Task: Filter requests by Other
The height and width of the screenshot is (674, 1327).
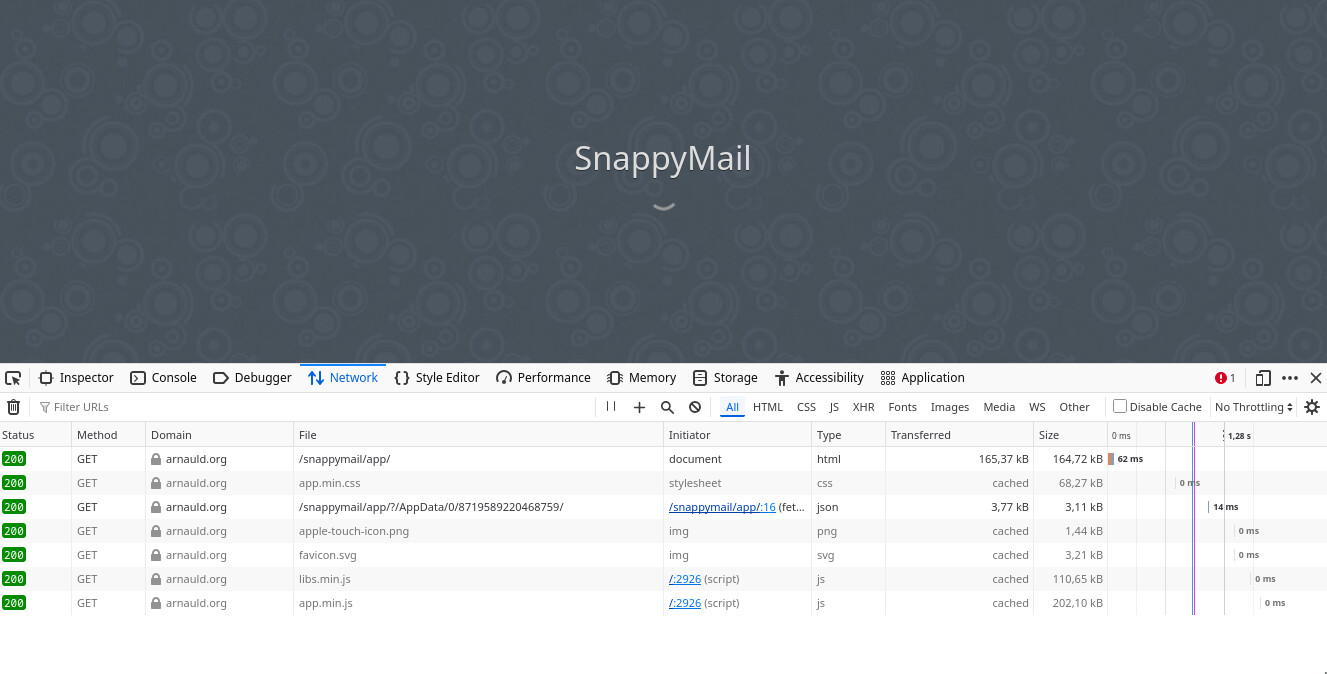Action: [x=1074, y=407]
